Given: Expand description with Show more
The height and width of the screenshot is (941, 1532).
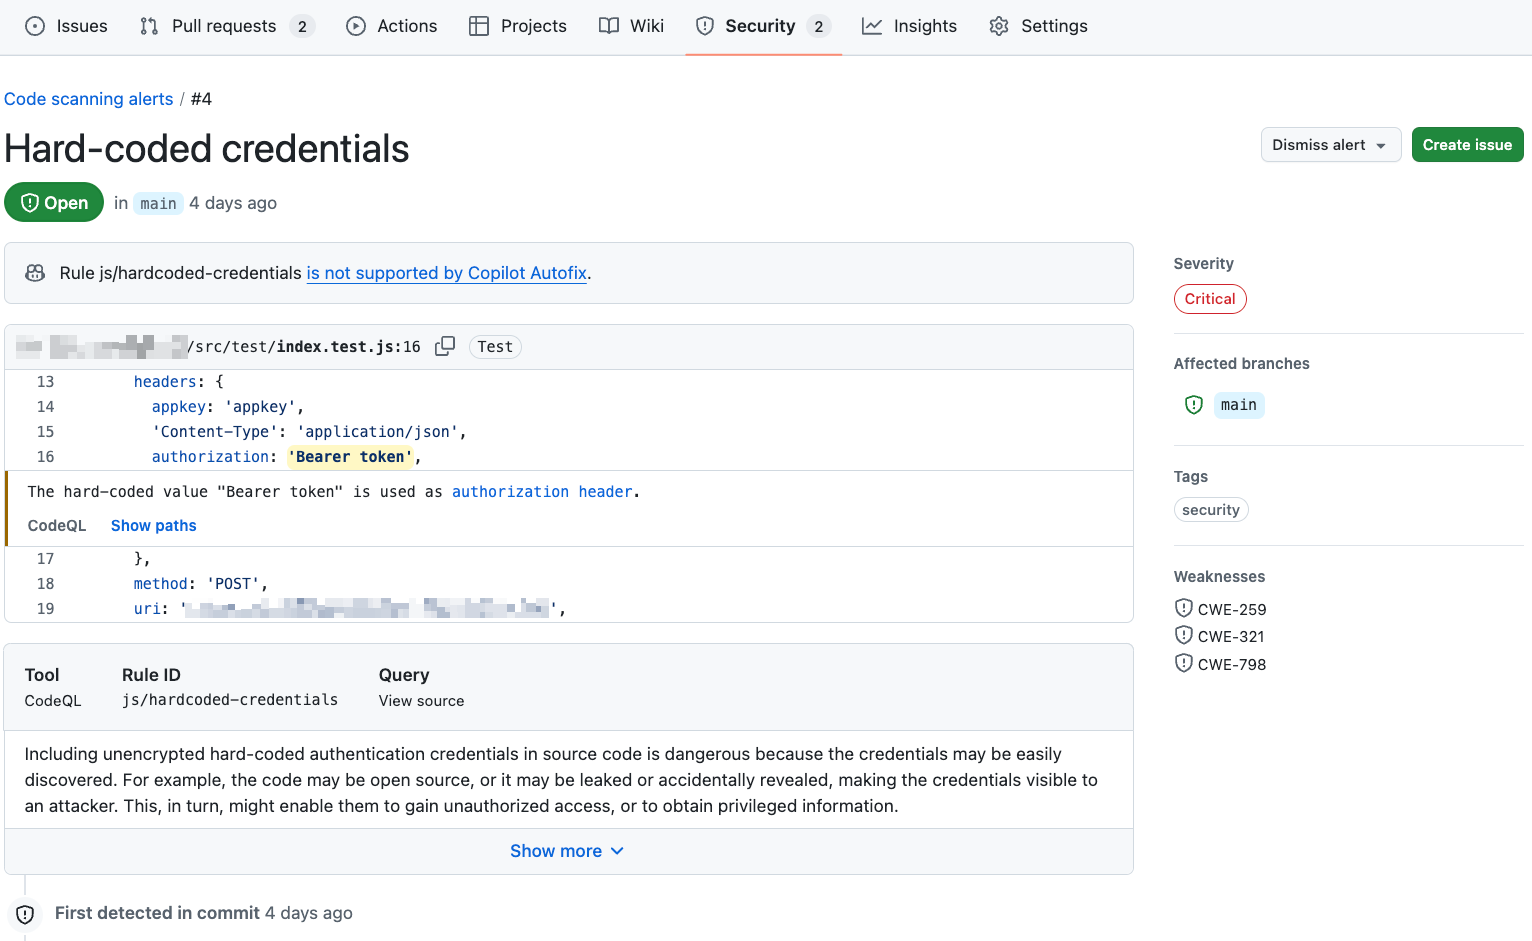Looking at the screenshot, I should pyautogui.click(x=567, y=851).
